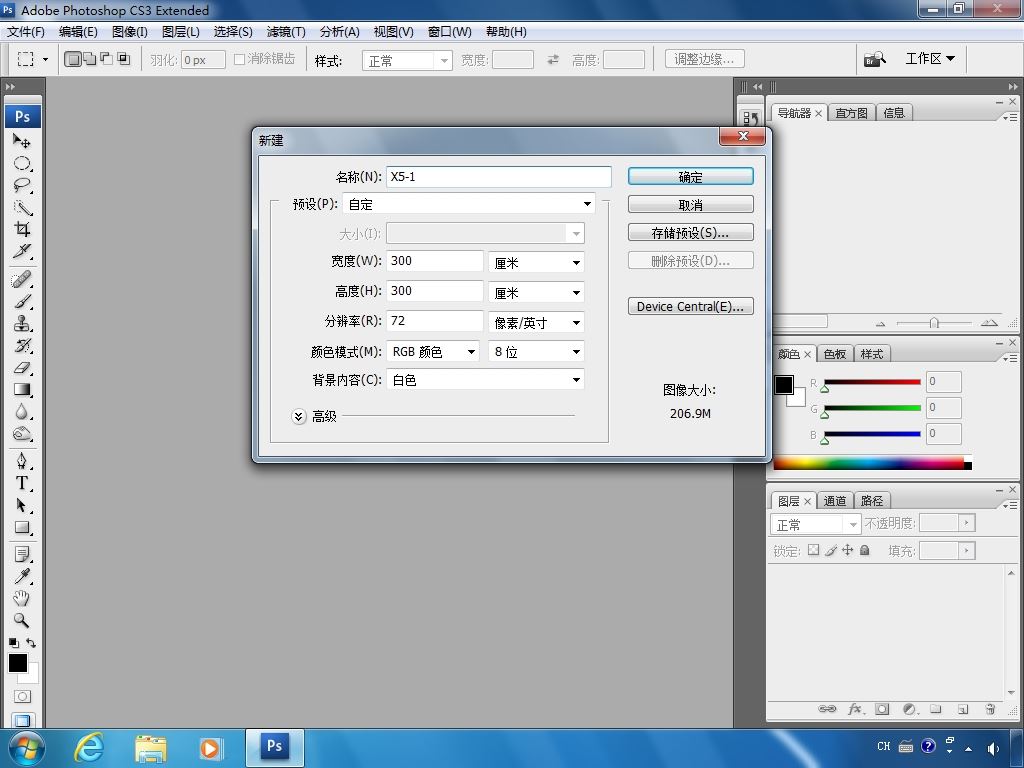Select the Dodge tool
Viewport: 1024px width, 768px height.
point(22,434)
